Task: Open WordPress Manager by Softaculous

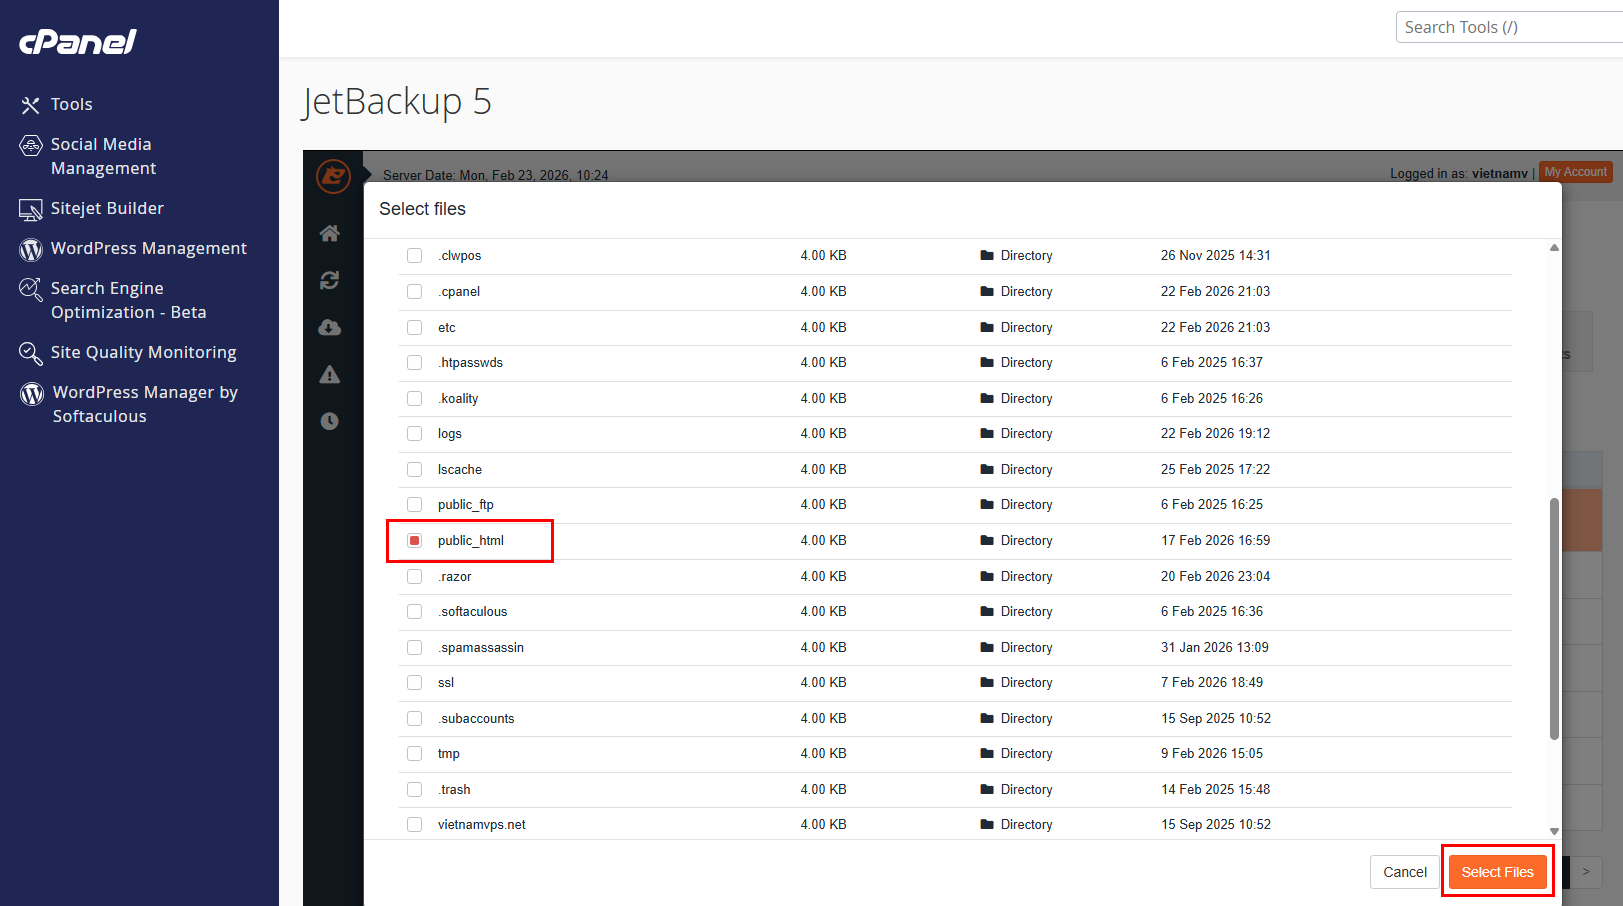Action: (x=145, y=404)
